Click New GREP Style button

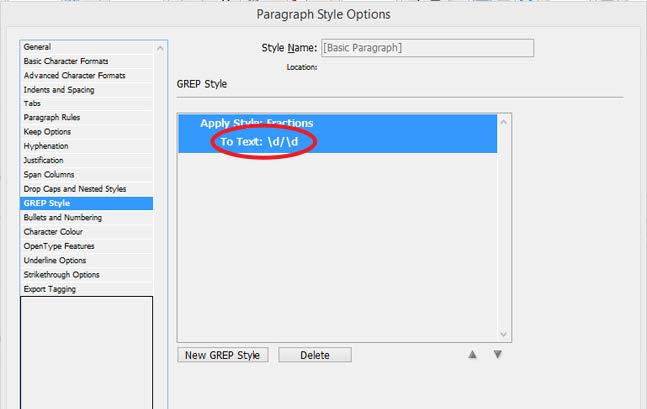223,355
